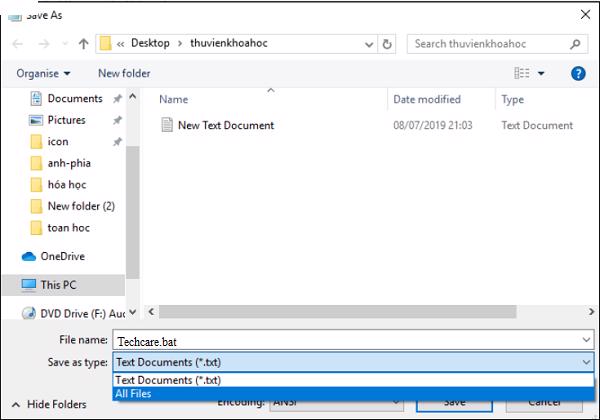
Task: Sort files by Date modified column
Action: coord(427,99)
